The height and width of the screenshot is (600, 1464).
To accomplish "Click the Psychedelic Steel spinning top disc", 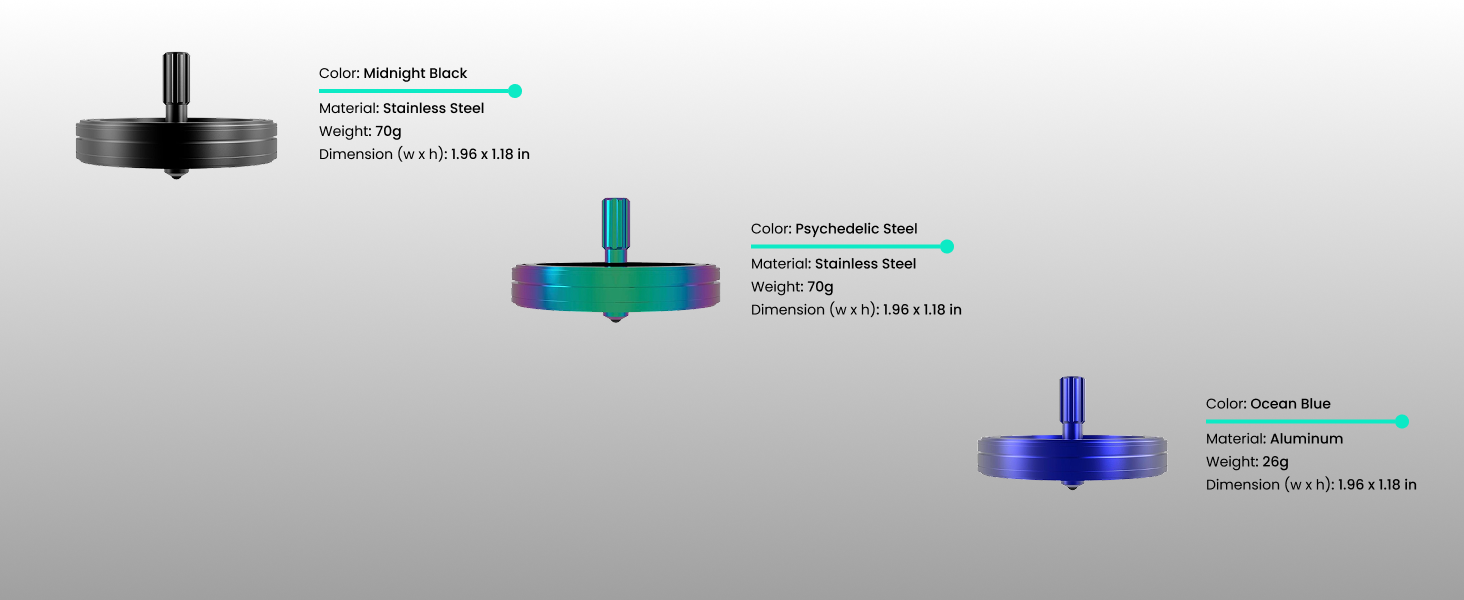I will [x=615, y=287].
